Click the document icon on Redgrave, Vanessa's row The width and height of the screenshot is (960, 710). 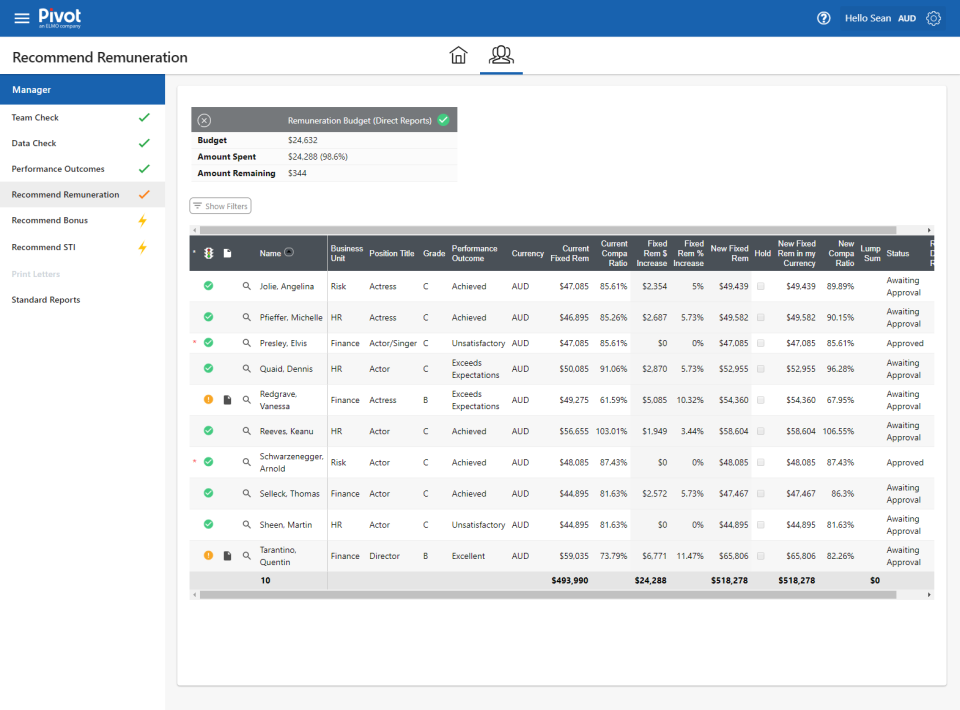click(x=227, y=399)
